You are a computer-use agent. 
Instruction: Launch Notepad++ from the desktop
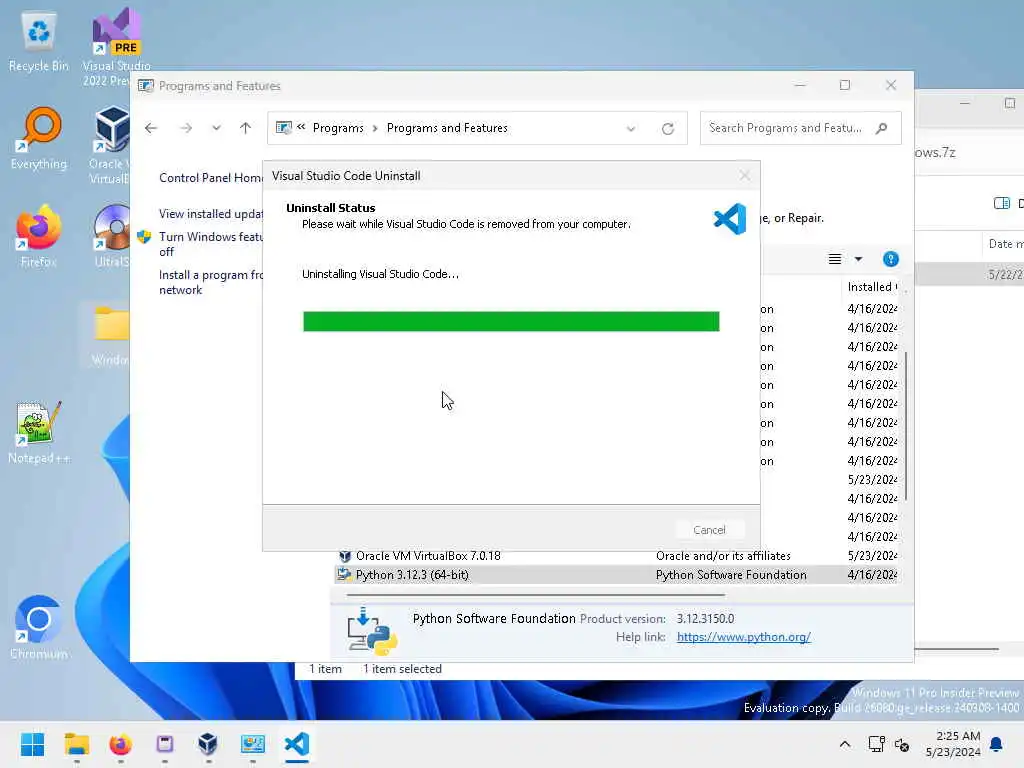(39, 432)
